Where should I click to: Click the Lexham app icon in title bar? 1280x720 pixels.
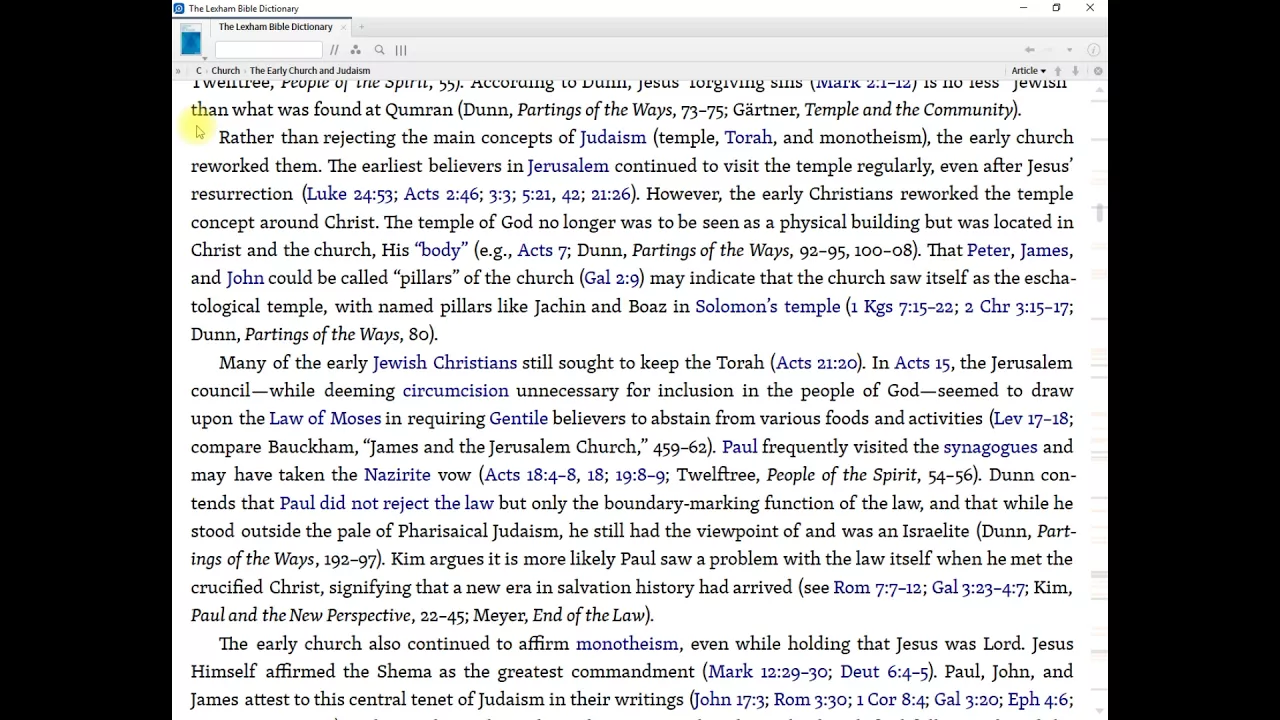[x=179, y=8]
